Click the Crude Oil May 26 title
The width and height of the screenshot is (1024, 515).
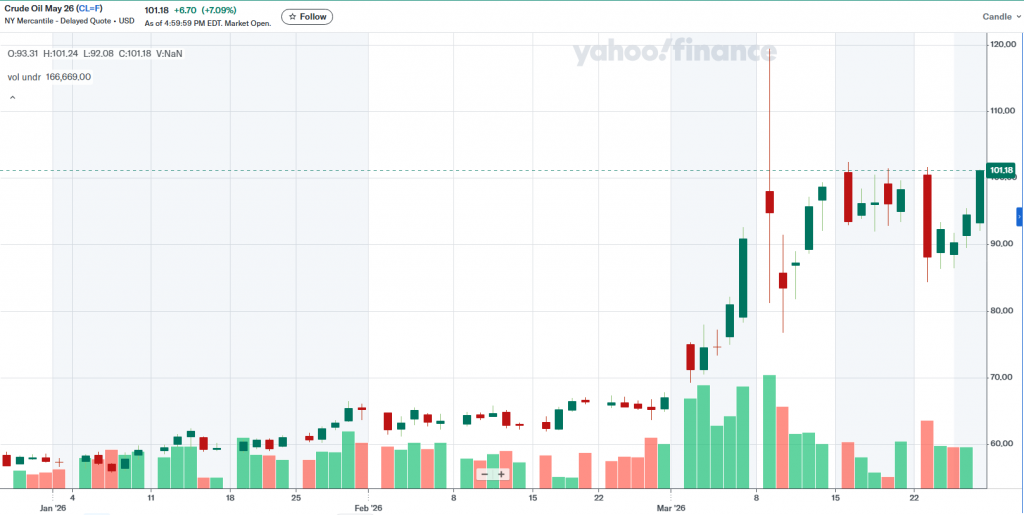pyautogui.click(x=38, y=9)
